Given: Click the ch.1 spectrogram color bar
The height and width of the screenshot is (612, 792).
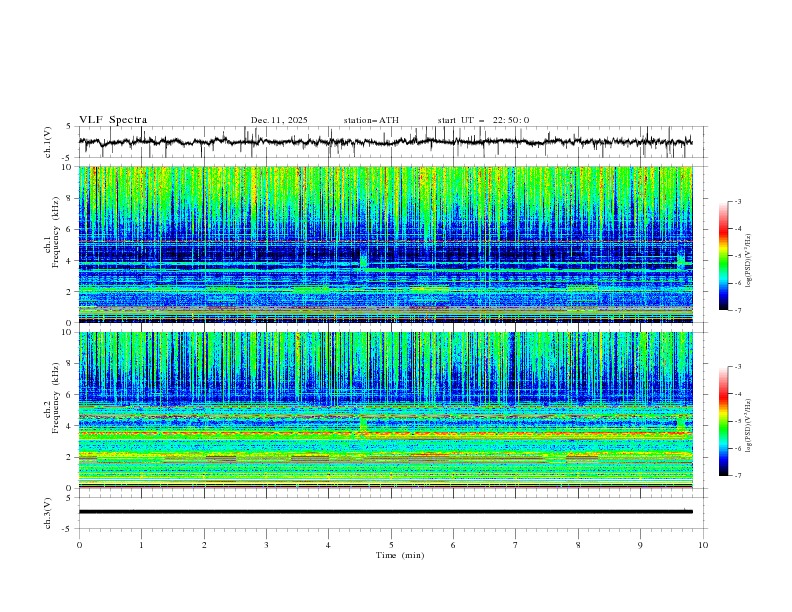Looking at the screenshot, I should tap(723, 256).
